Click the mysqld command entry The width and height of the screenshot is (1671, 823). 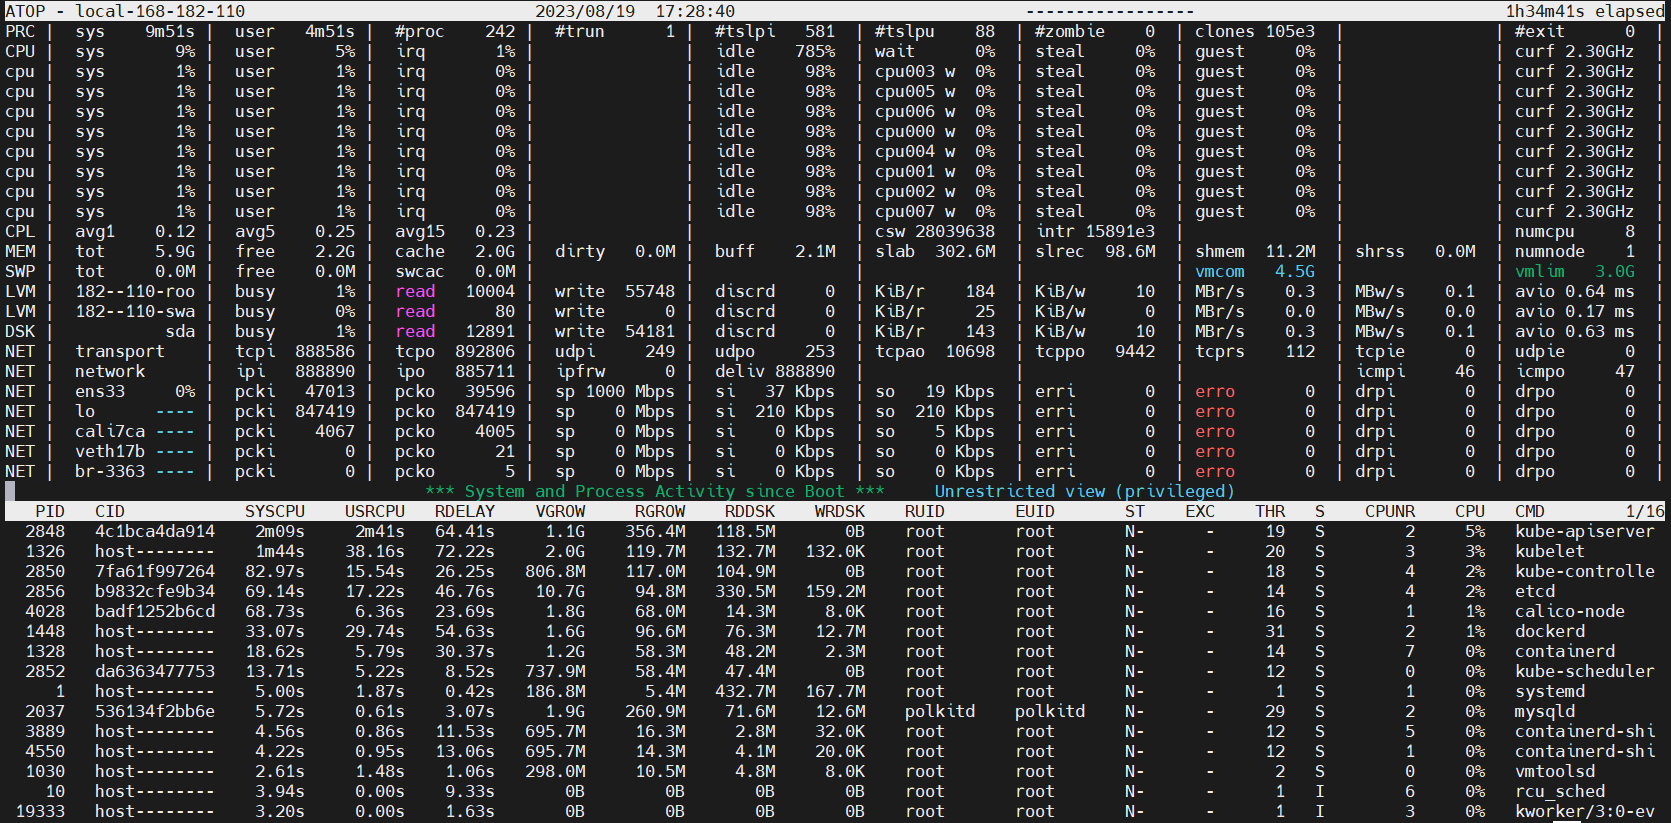(1545, 711)
